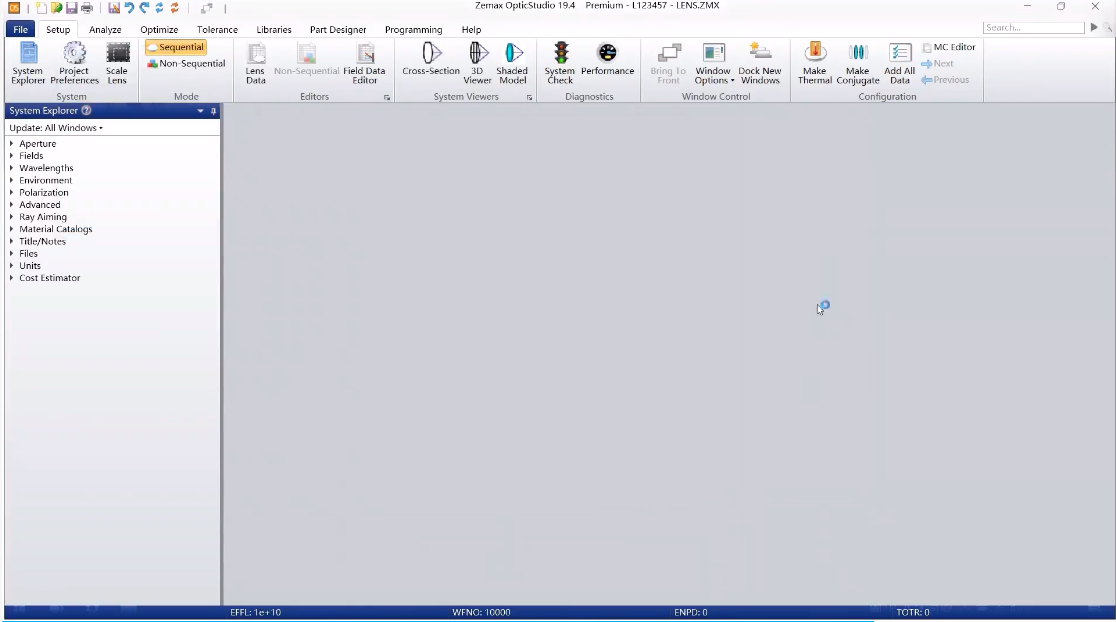Click the New file icon in quick toolbar
The height and width of the screenshot is (622, 1116).
41,8
